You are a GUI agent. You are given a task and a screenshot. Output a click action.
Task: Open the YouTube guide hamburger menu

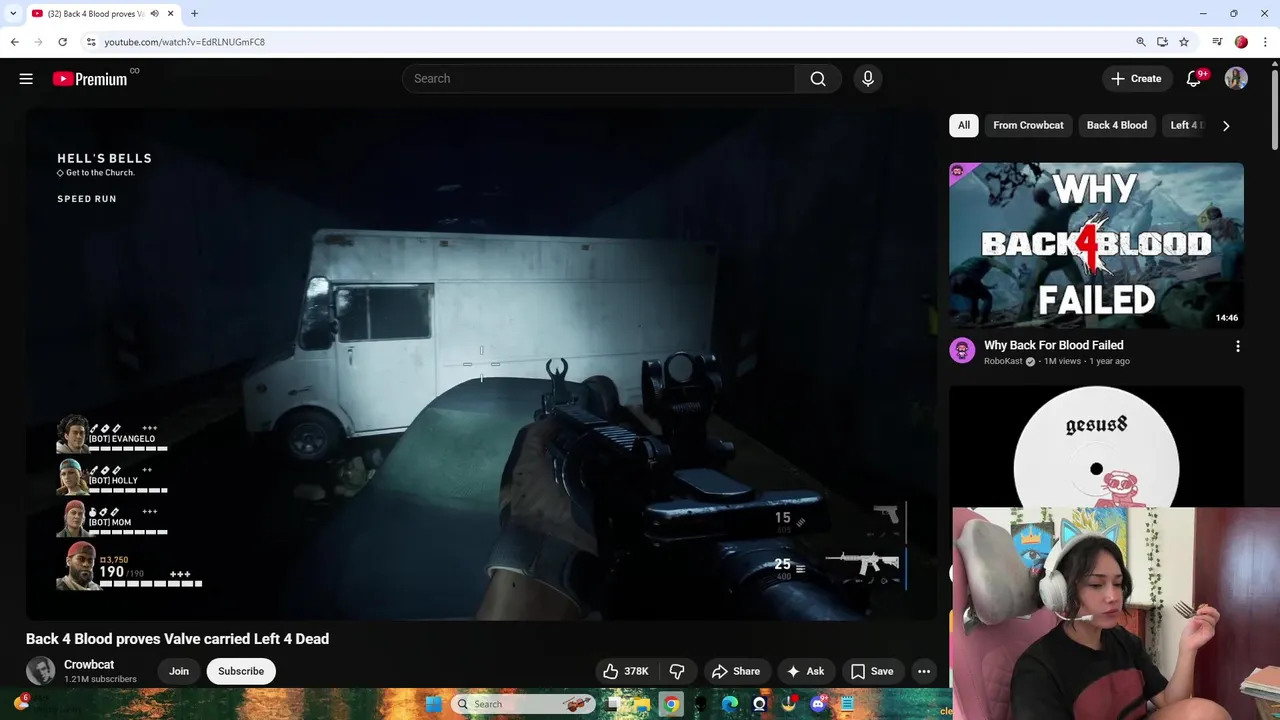click(26, 79)
